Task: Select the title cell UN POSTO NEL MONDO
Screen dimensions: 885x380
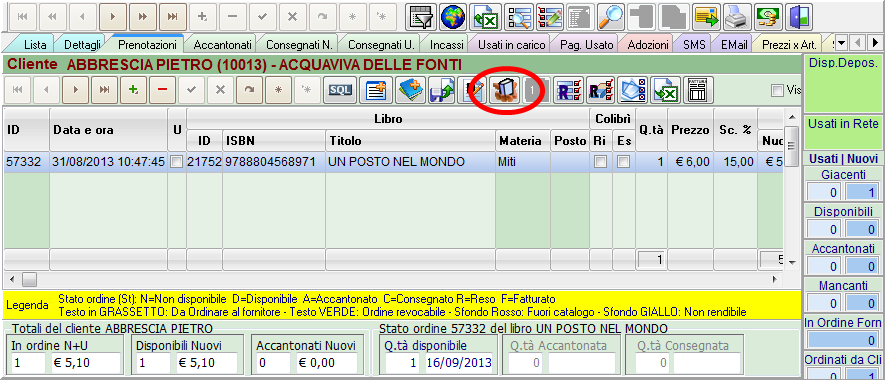Action: point(410,162)
